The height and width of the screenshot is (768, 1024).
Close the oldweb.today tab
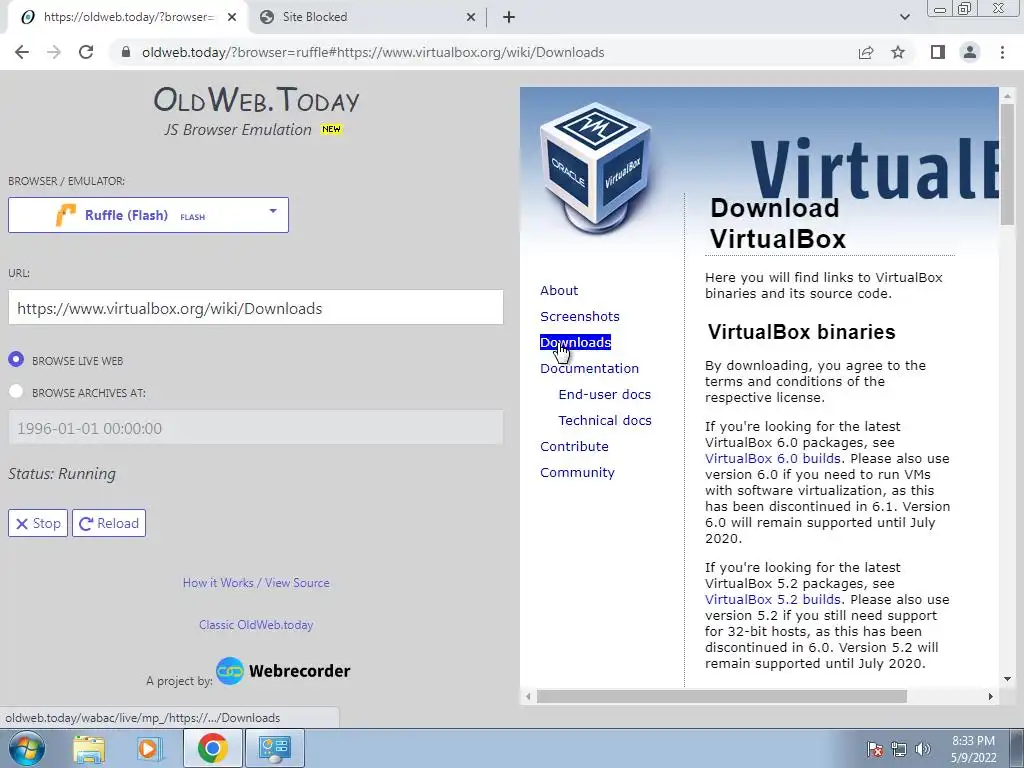coord(232,17)
